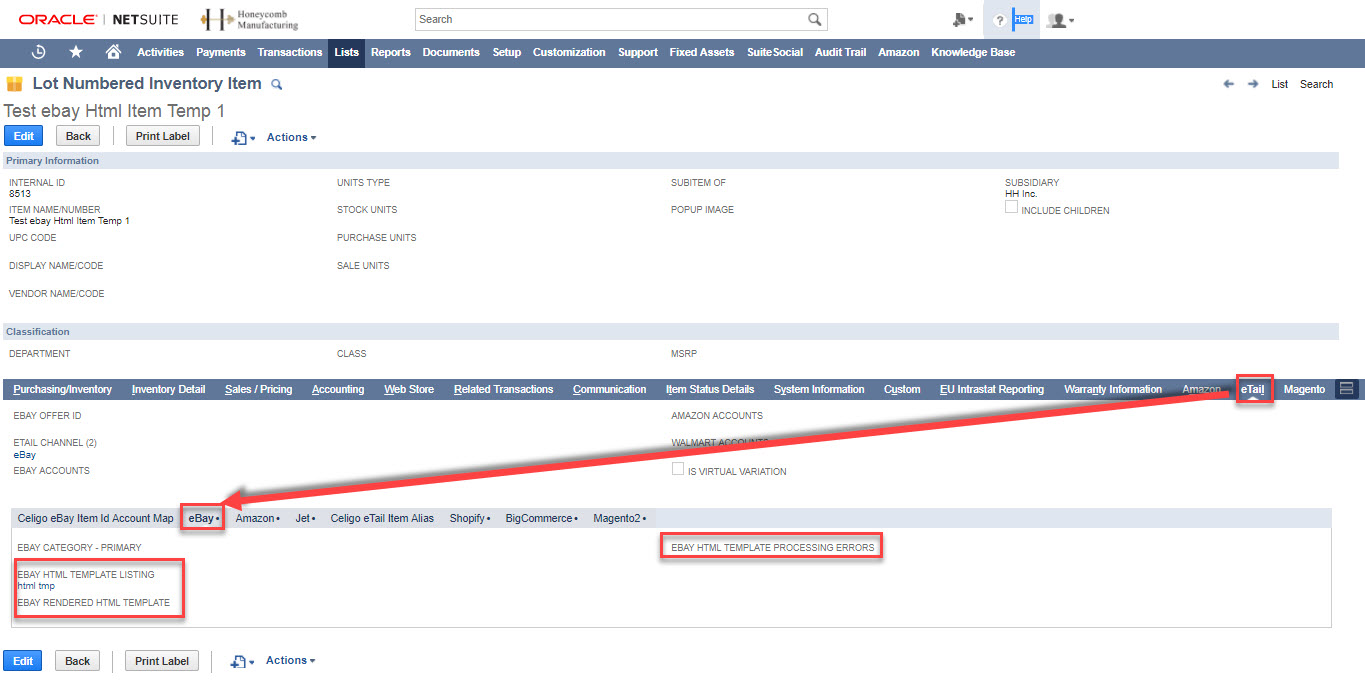The image size is (1365, 687).
Task: Click the top Back button
Action: (x=78, y=136)
